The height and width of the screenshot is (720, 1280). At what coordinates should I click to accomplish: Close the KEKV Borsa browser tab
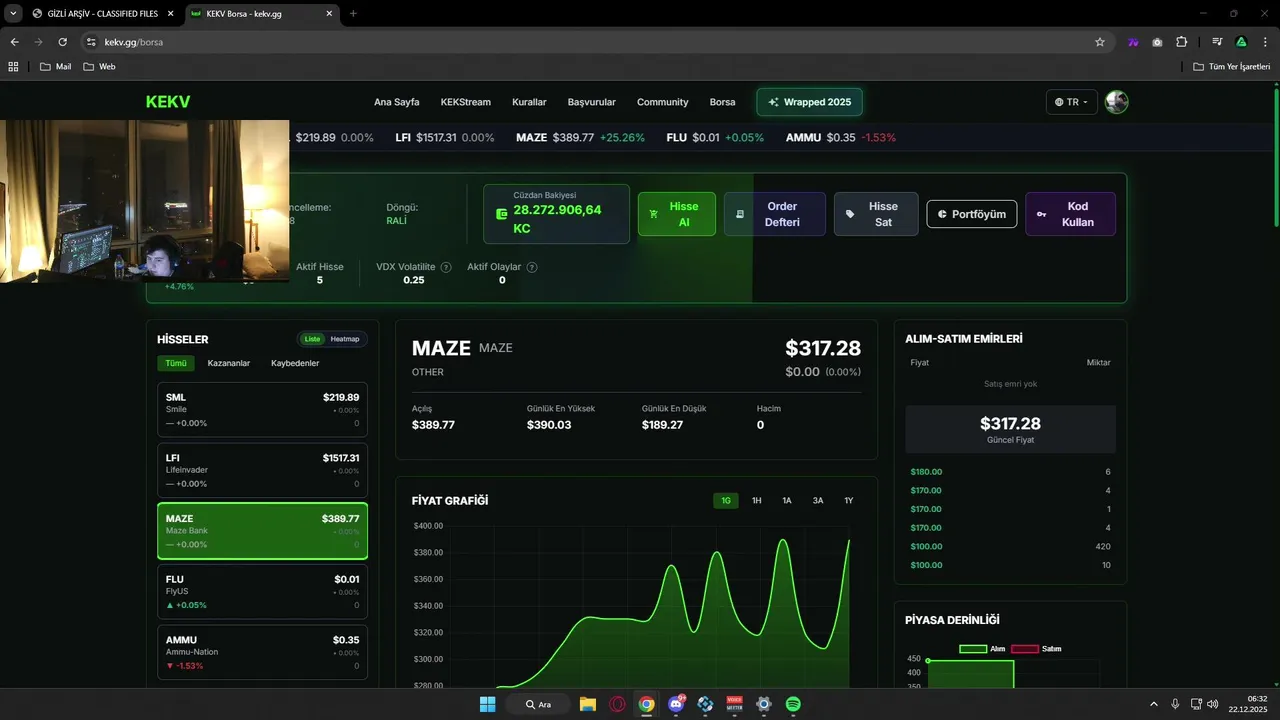327,13
